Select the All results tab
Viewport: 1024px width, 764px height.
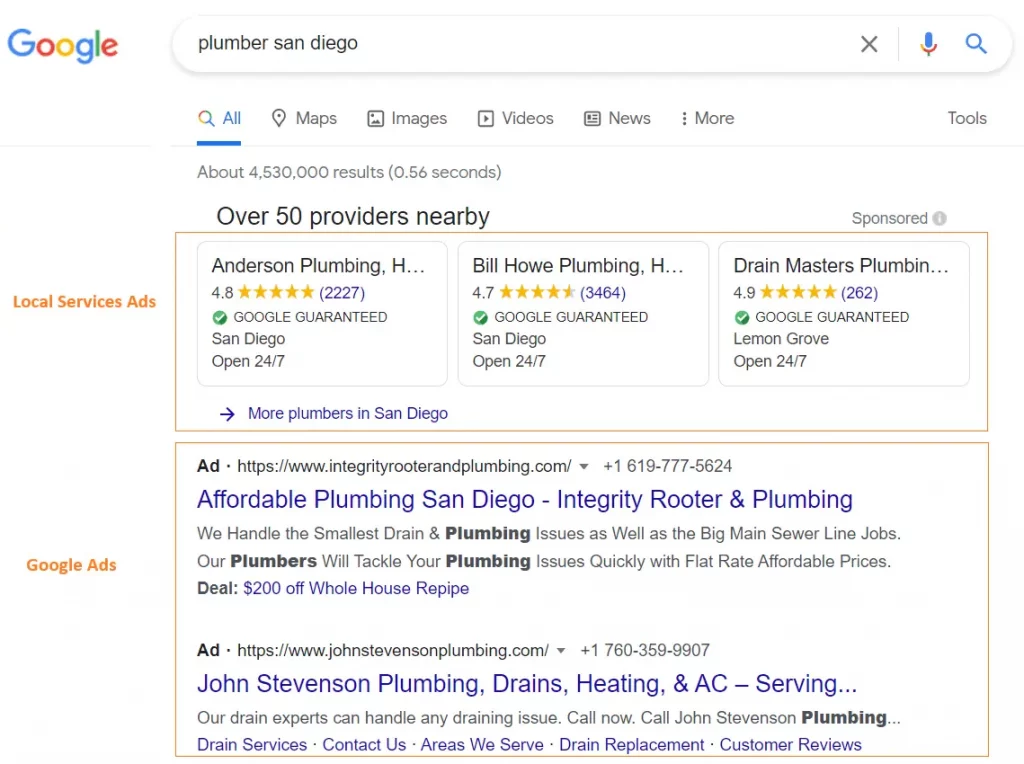click(219, 118)
